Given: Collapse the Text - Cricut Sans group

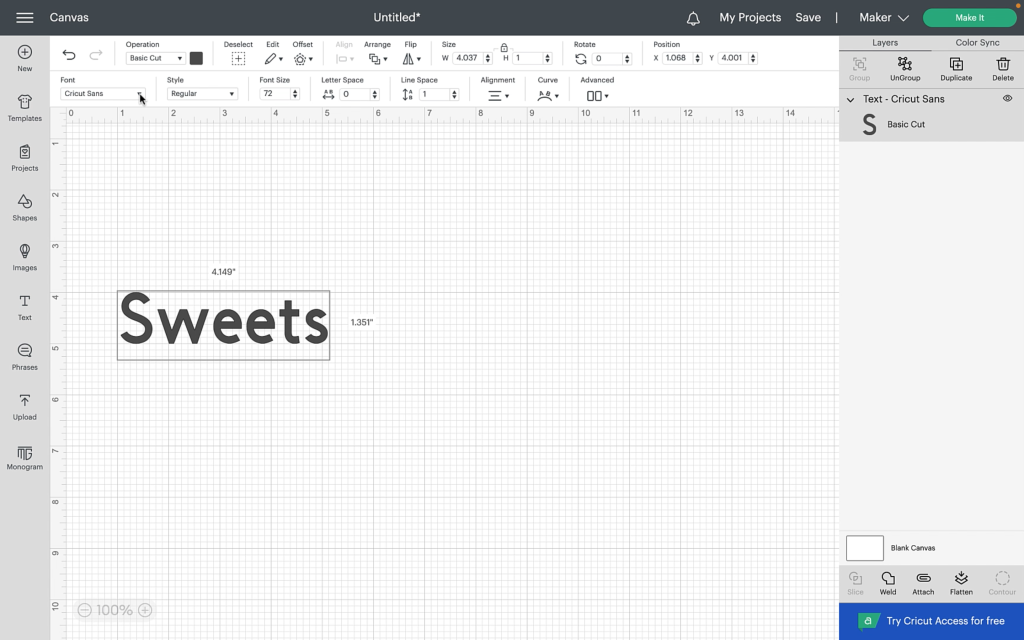Looking at the screenshot, I should 850,99.
